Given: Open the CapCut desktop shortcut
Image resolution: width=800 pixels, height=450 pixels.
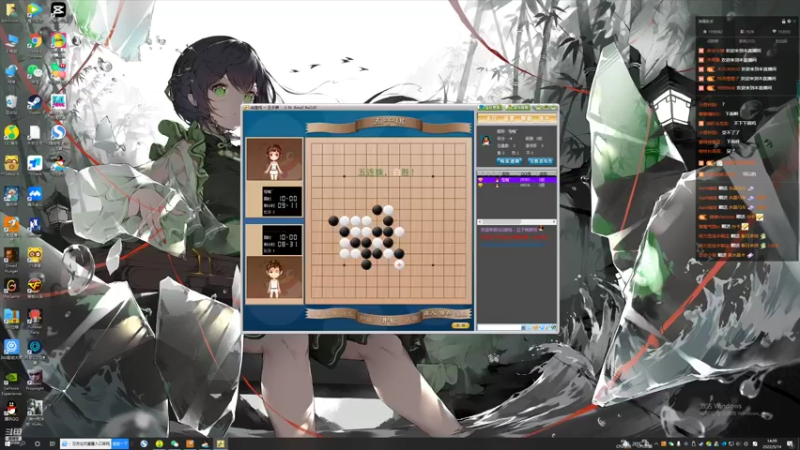Looking at the screenshot, I should coord(58,10).
